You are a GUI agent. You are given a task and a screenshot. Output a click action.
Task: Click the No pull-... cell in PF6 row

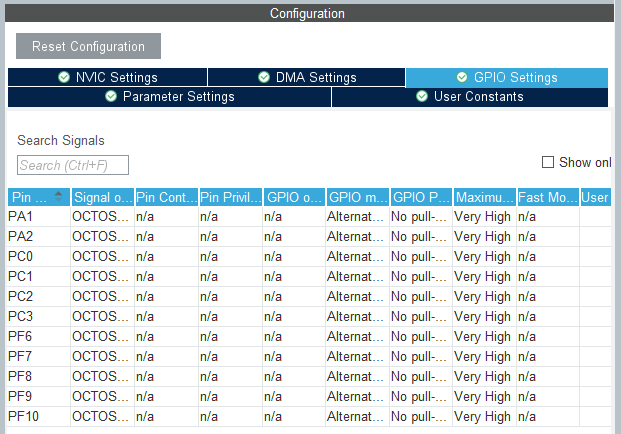pyautogui.click(x=419, y=337)
